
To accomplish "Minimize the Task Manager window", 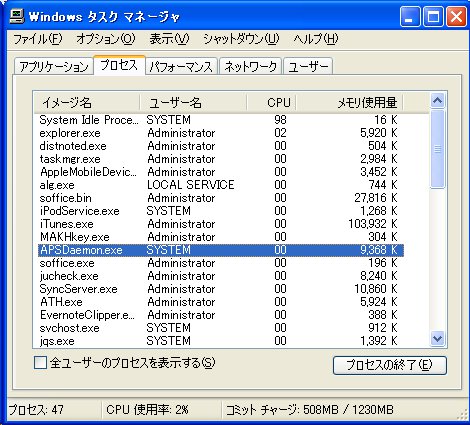I will coord(410,16).
